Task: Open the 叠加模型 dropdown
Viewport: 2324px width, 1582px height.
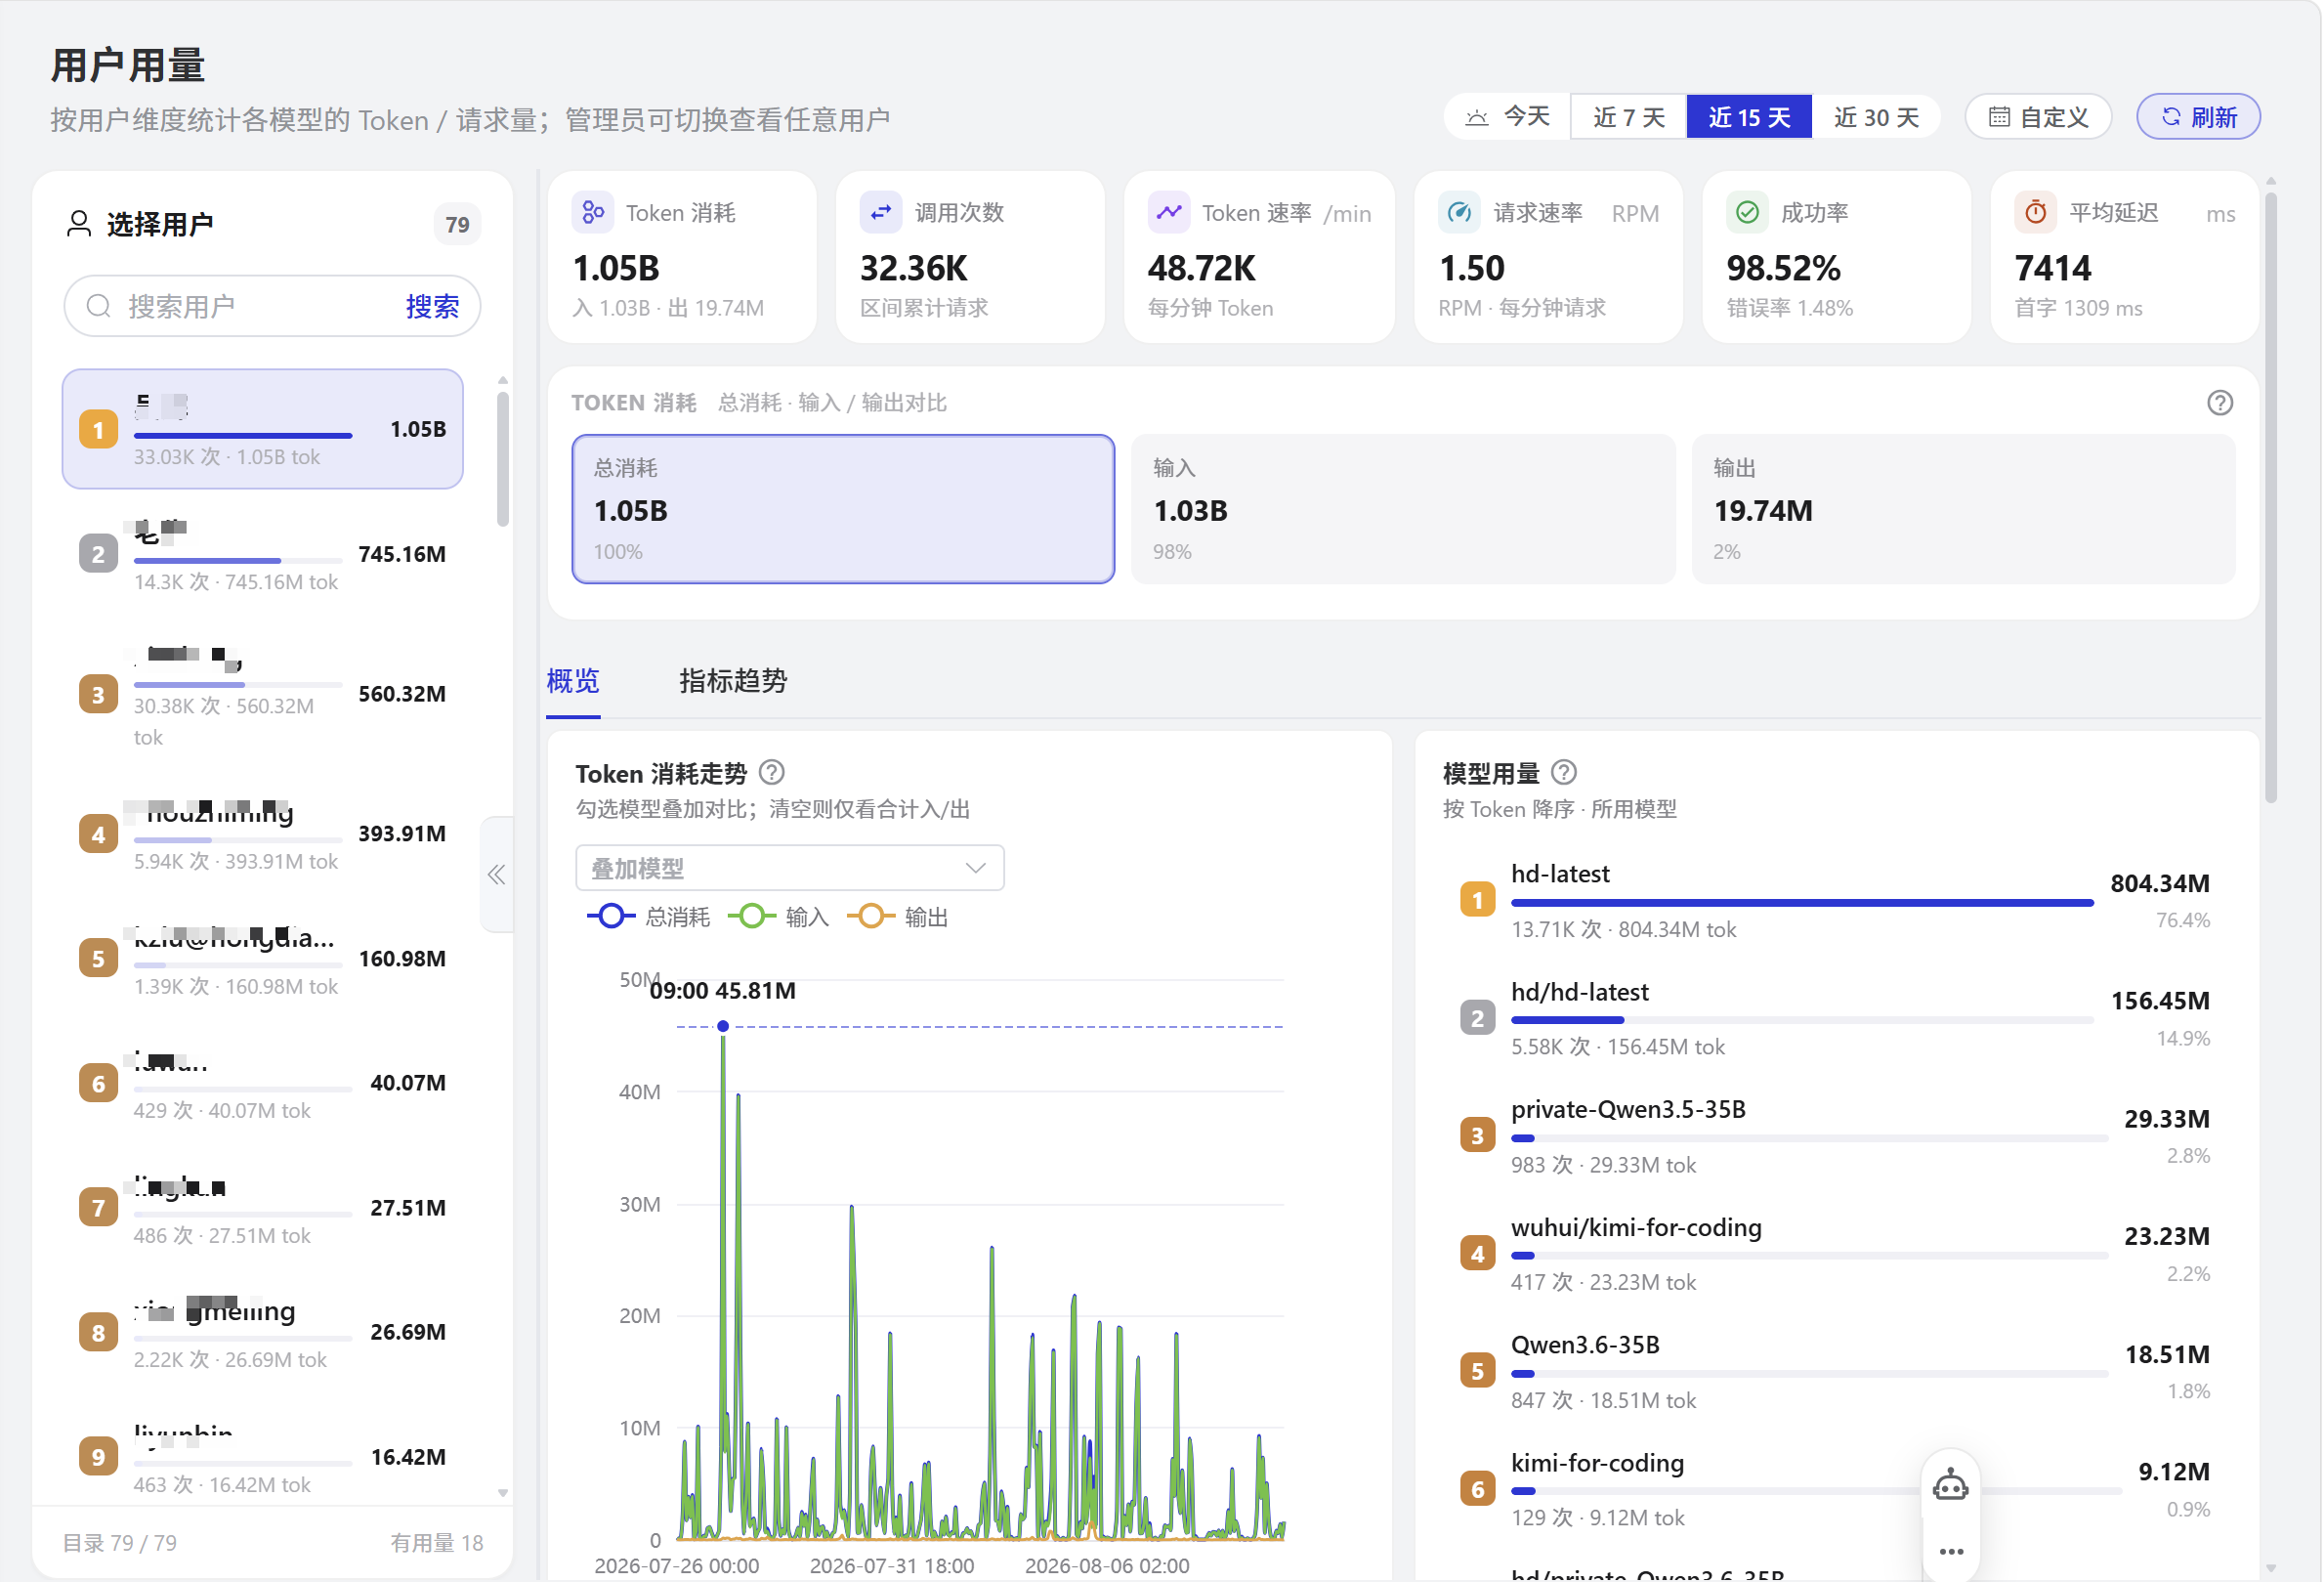Action: coord(790,868)
